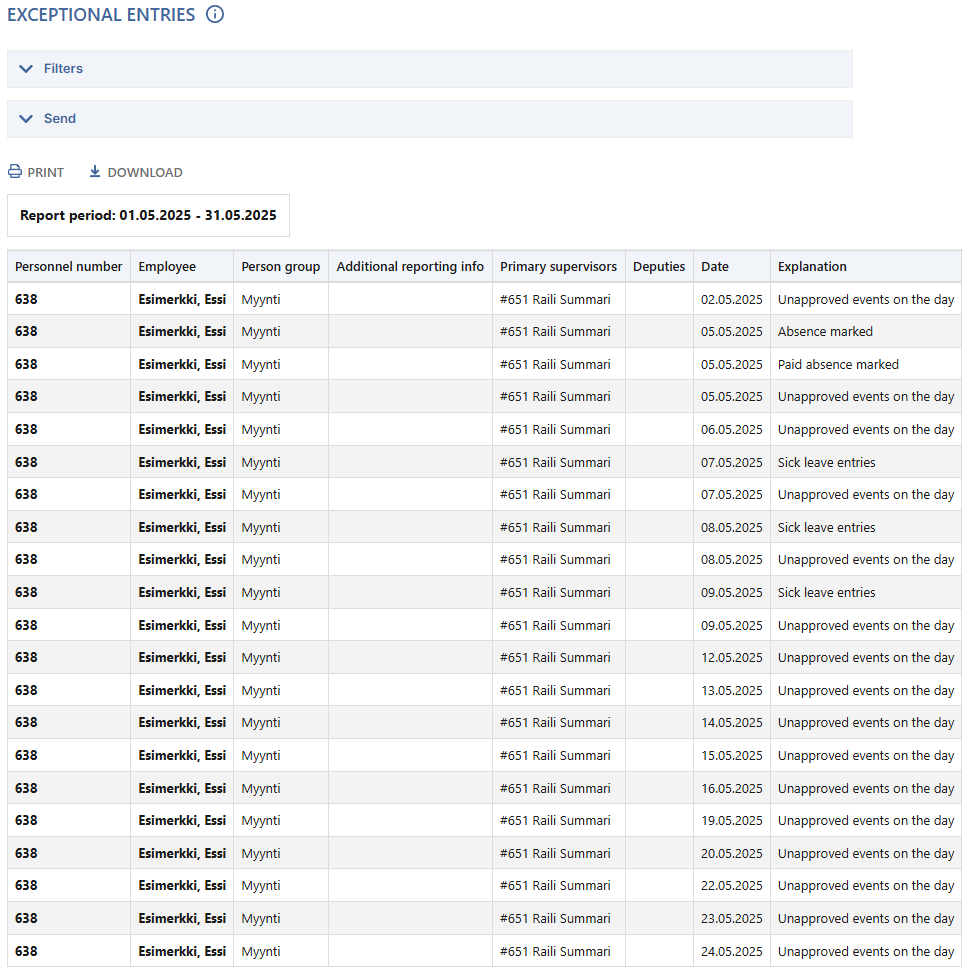Click the printer icon
974x977 pixels.
(15, 171)
